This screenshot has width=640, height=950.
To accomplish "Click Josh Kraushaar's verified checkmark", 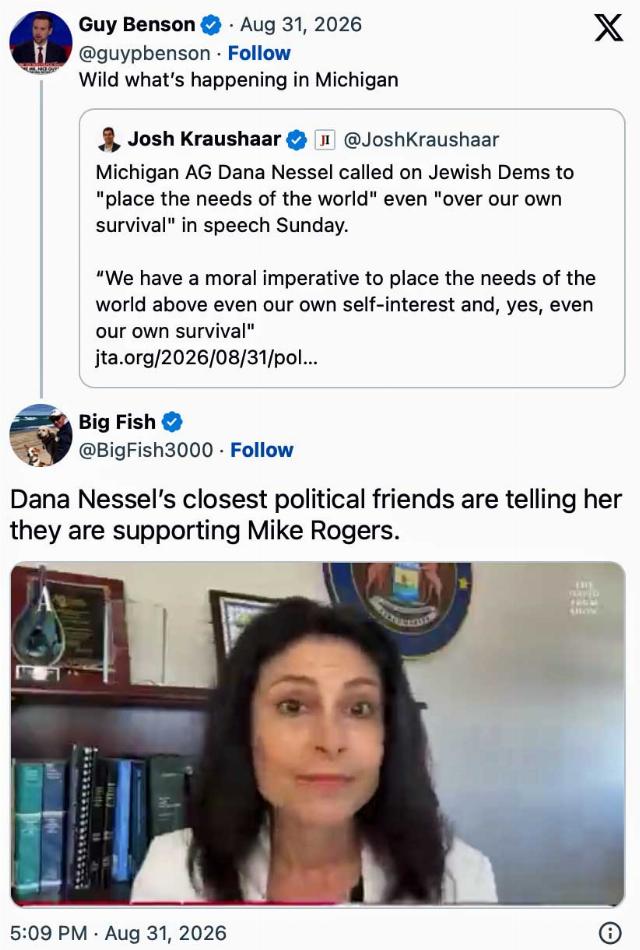I will (296, 139).
